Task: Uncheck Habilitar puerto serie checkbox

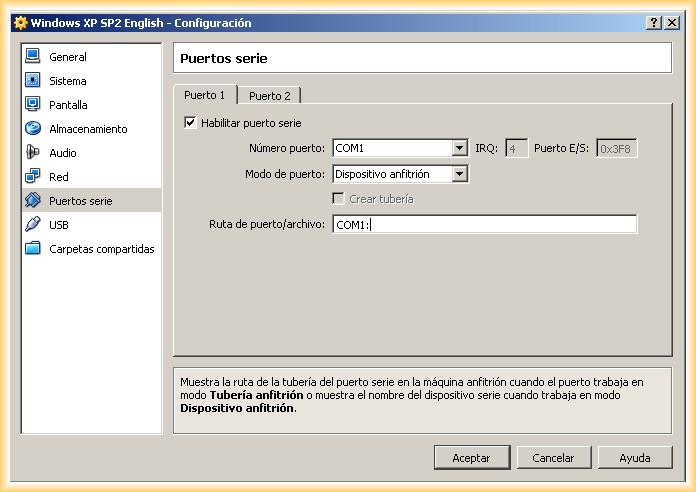Action: tap(190, 123)
